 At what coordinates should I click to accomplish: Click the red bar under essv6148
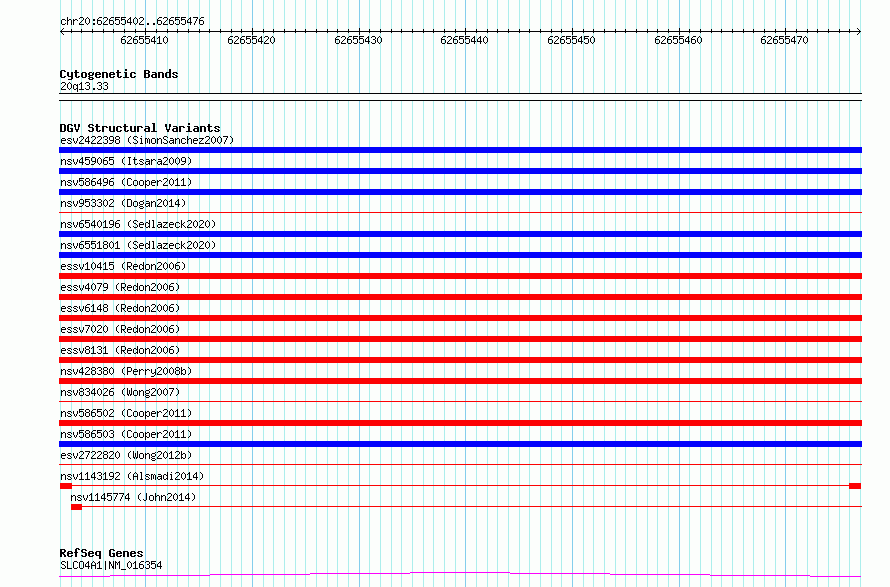pos(460,318)
